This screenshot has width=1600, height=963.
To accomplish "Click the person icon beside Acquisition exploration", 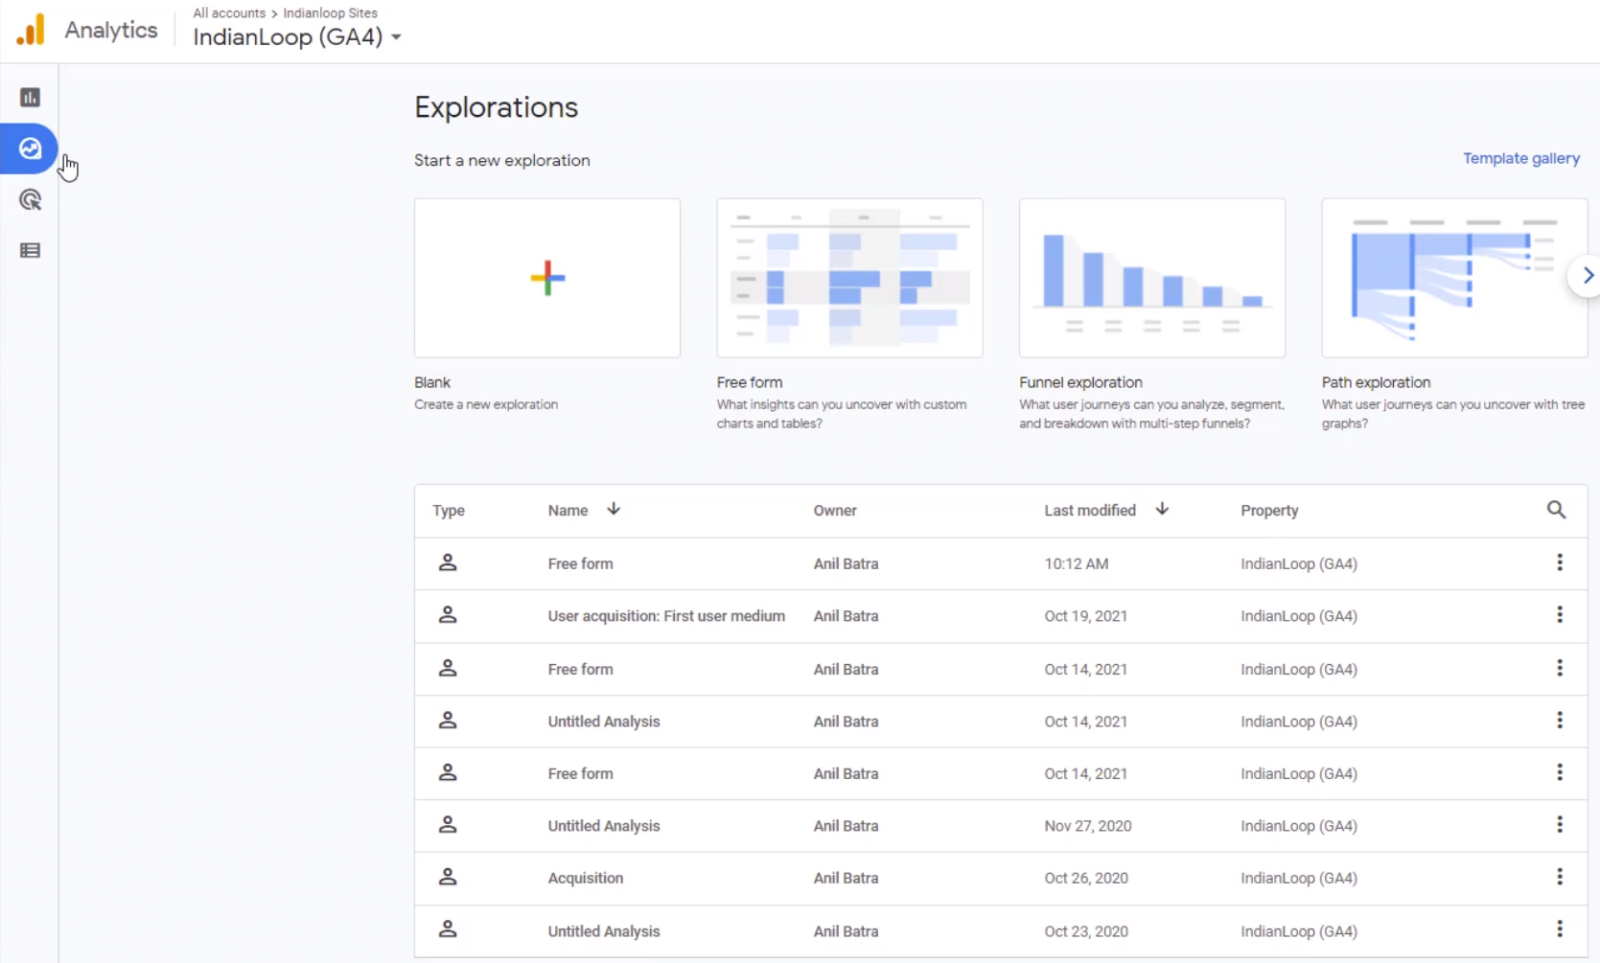I will (447, 876).
